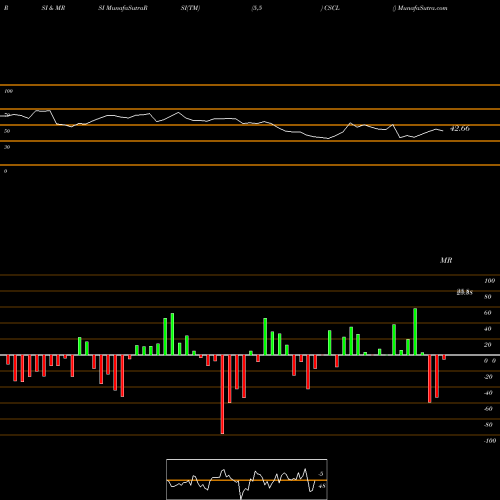Viewport: 500px width, 500px height.
Task: Click the RSI axis label 50
Action: 7,131
